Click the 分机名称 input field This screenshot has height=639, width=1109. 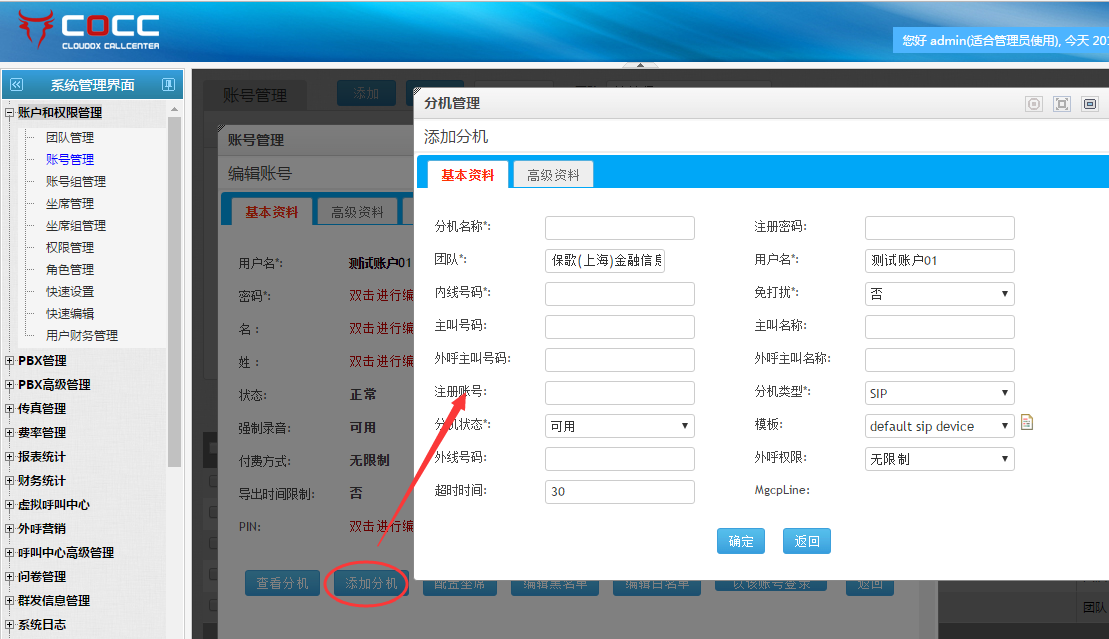coord(619,228)
